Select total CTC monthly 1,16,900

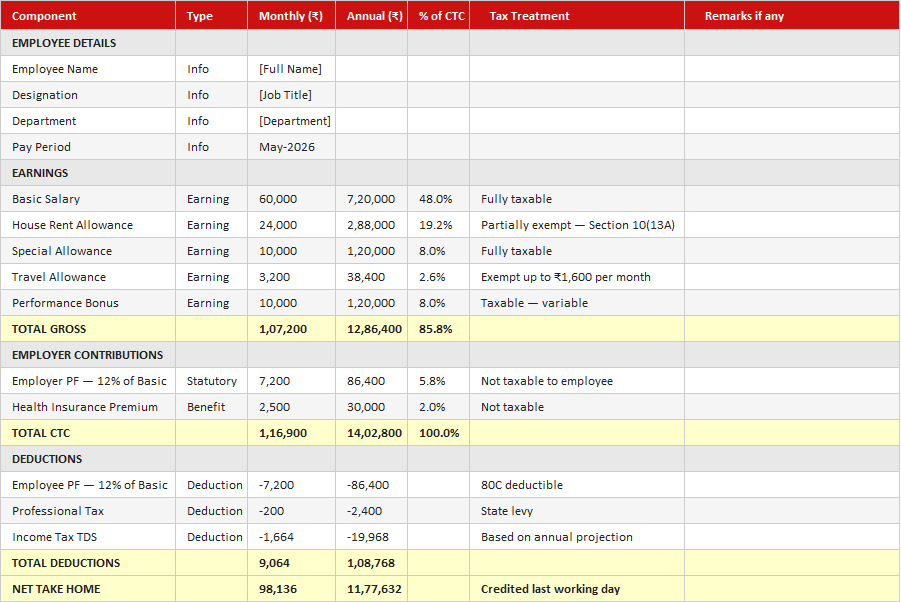point(291,433)
